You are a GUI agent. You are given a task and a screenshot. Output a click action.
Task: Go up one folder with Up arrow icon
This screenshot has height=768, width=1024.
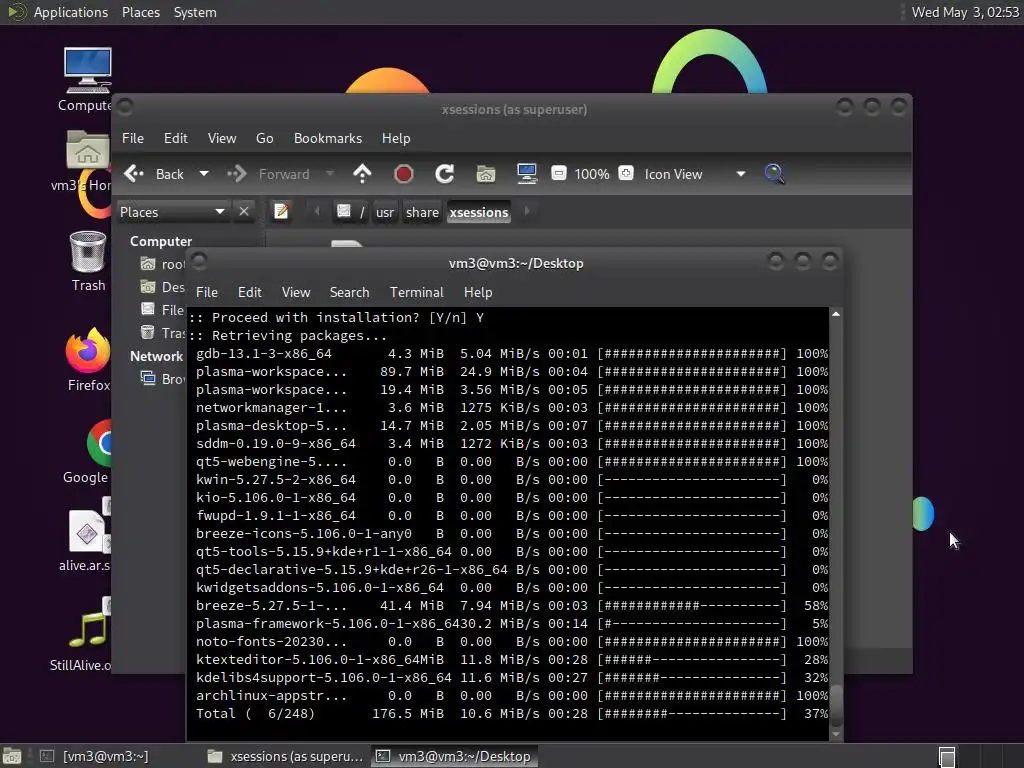[362, 174]
